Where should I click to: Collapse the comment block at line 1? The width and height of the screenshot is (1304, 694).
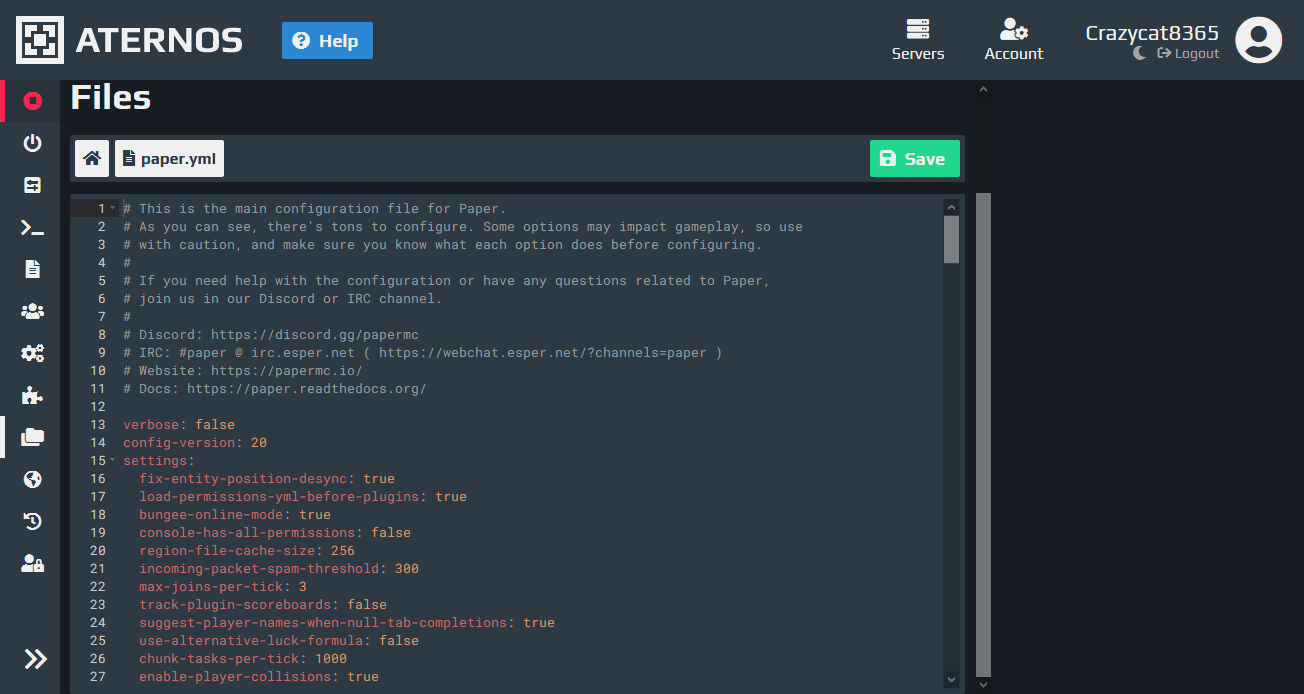pos(113,208)
